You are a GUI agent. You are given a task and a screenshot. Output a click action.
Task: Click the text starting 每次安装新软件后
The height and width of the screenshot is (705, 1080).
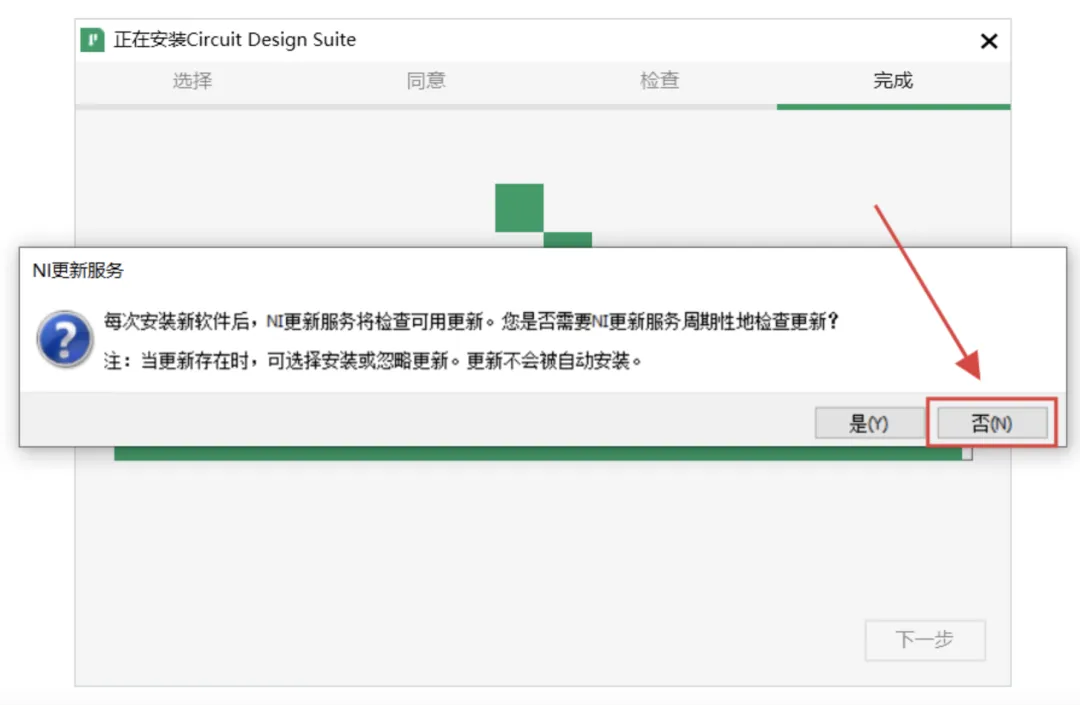(471, 321)
